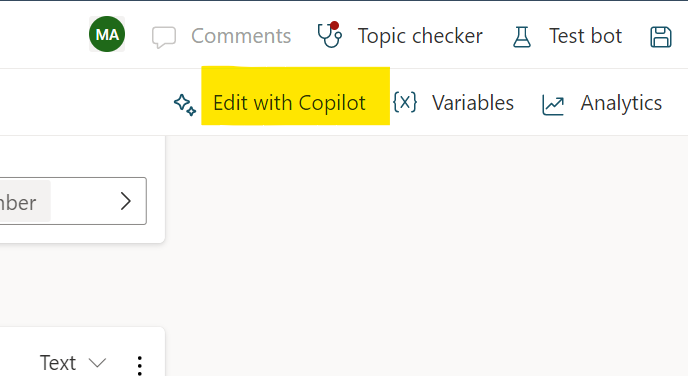Open the Text message type selector
Screen dimensions: 688x376
(x=73, y=363)
